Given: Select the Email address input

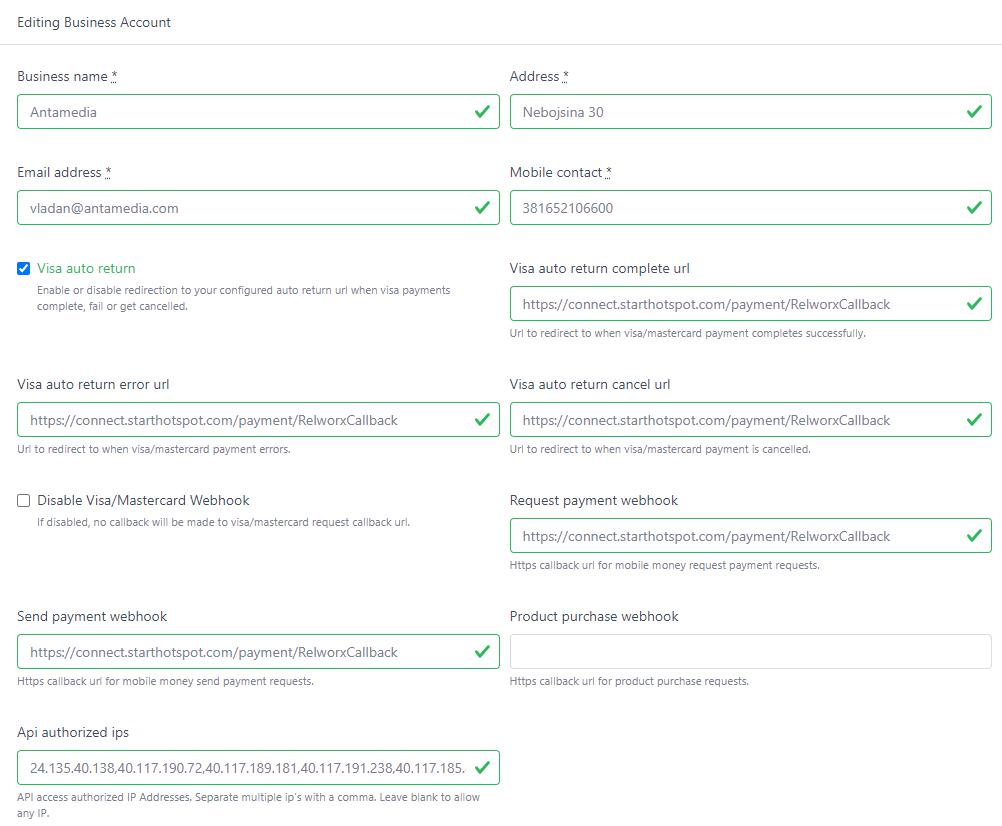Looking at the screenshot, I should click(x=240, y=208).
